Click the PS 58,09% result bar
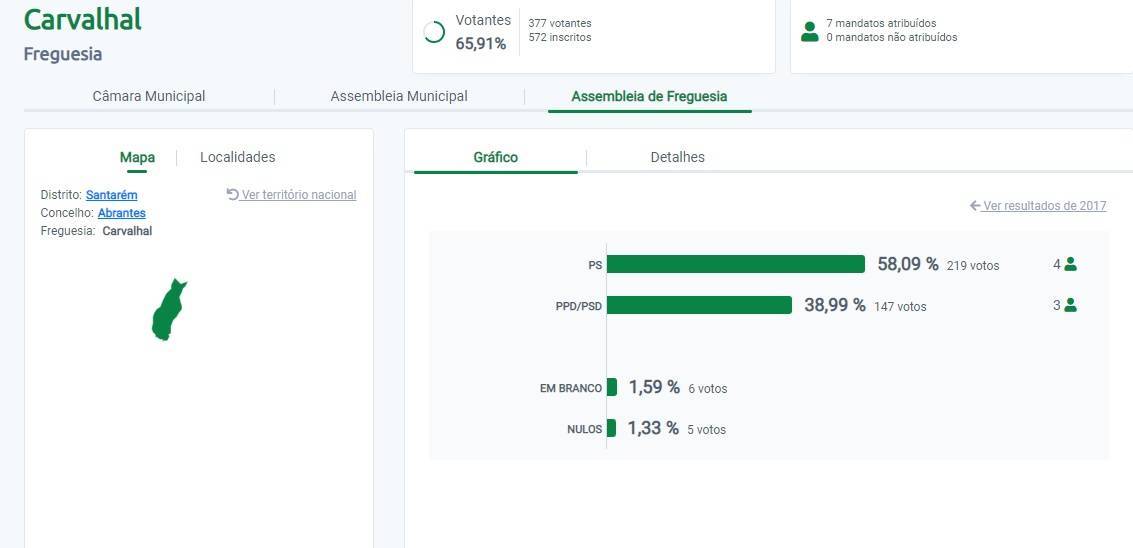 coord(735,264)
